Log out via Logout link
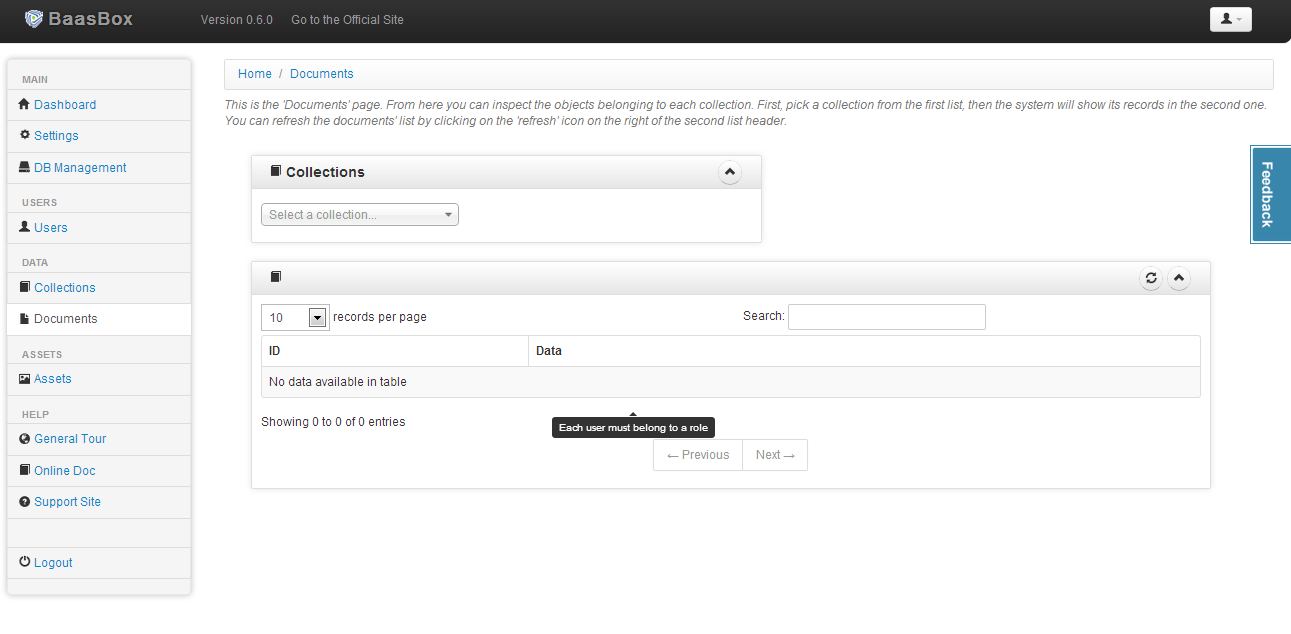The width and height of the screenshot is (1291, 634). (x=53, y=562)
